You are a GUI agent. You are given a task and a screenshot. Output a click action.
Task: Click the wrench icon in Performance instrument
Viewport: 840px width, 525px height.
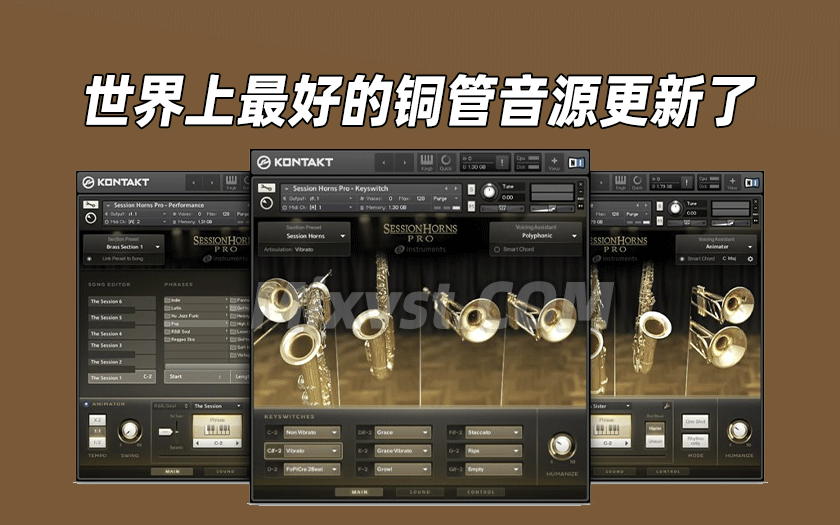click(91, 204)
